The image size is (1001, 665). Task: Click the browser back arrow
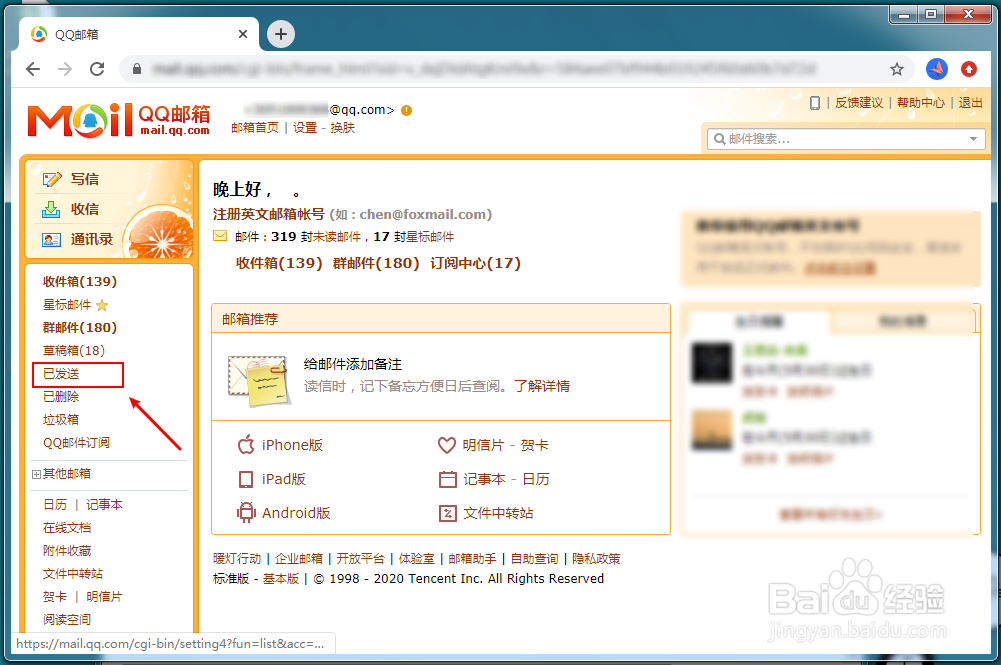(33, 69)
